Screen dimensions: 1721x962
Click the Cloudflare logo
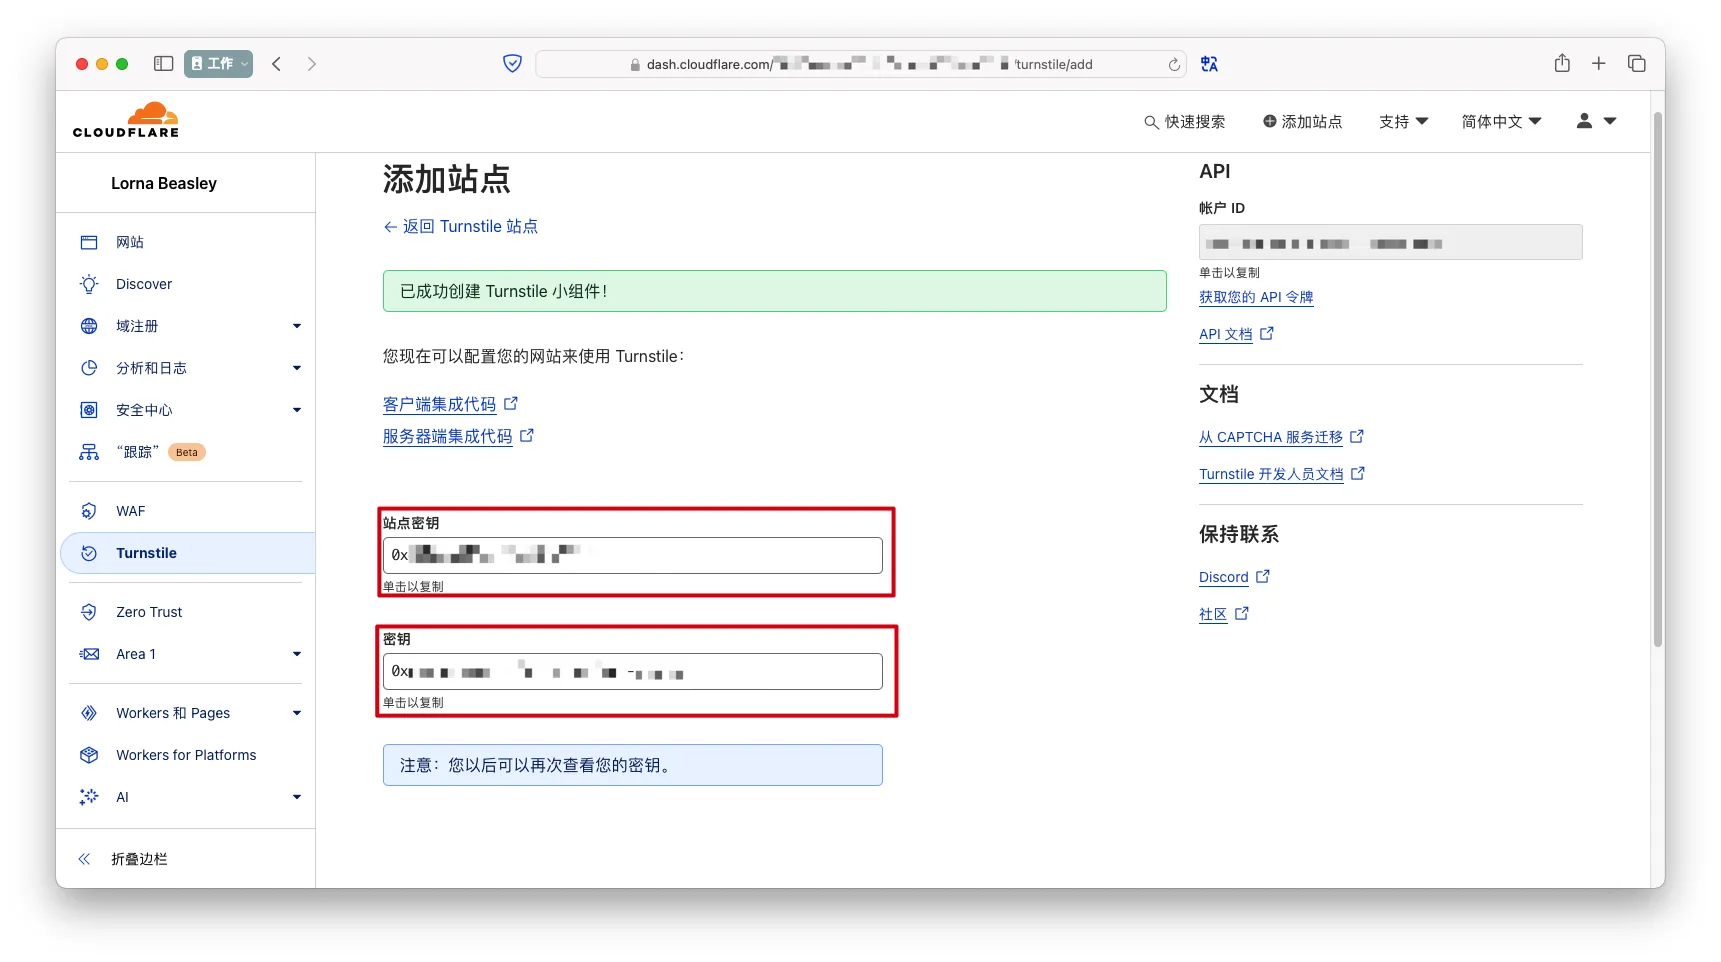[x=126, y=120]
